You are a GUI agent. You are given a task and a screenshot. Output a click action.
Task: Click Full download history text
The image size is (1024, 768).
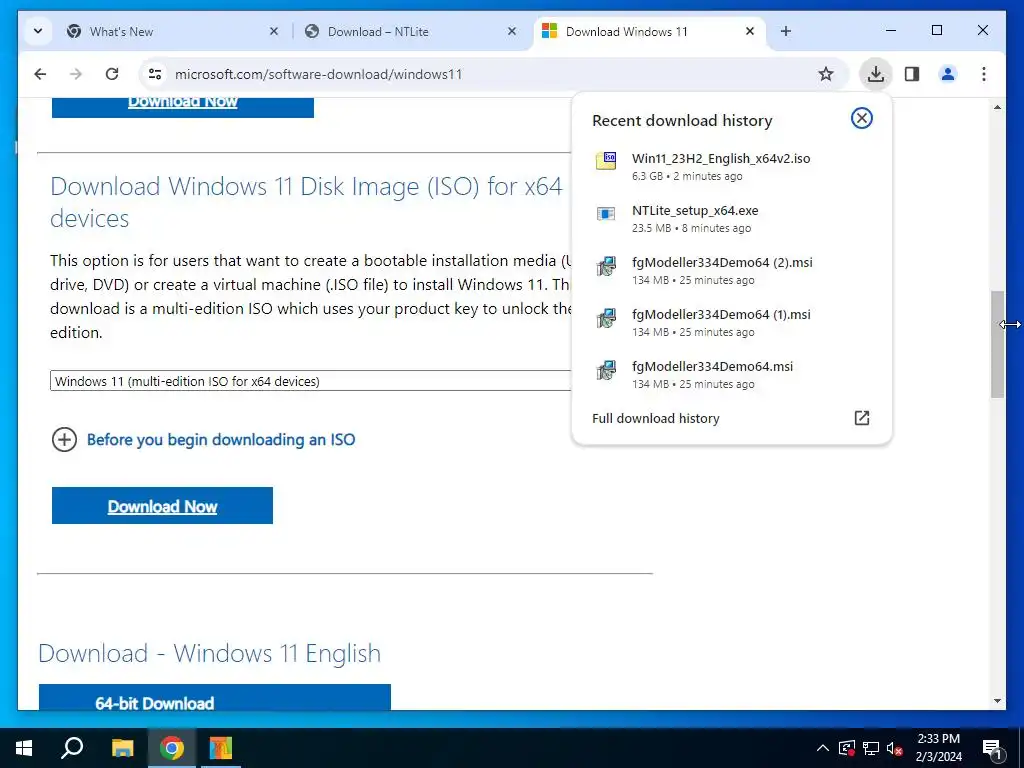(x=656, y=418)
